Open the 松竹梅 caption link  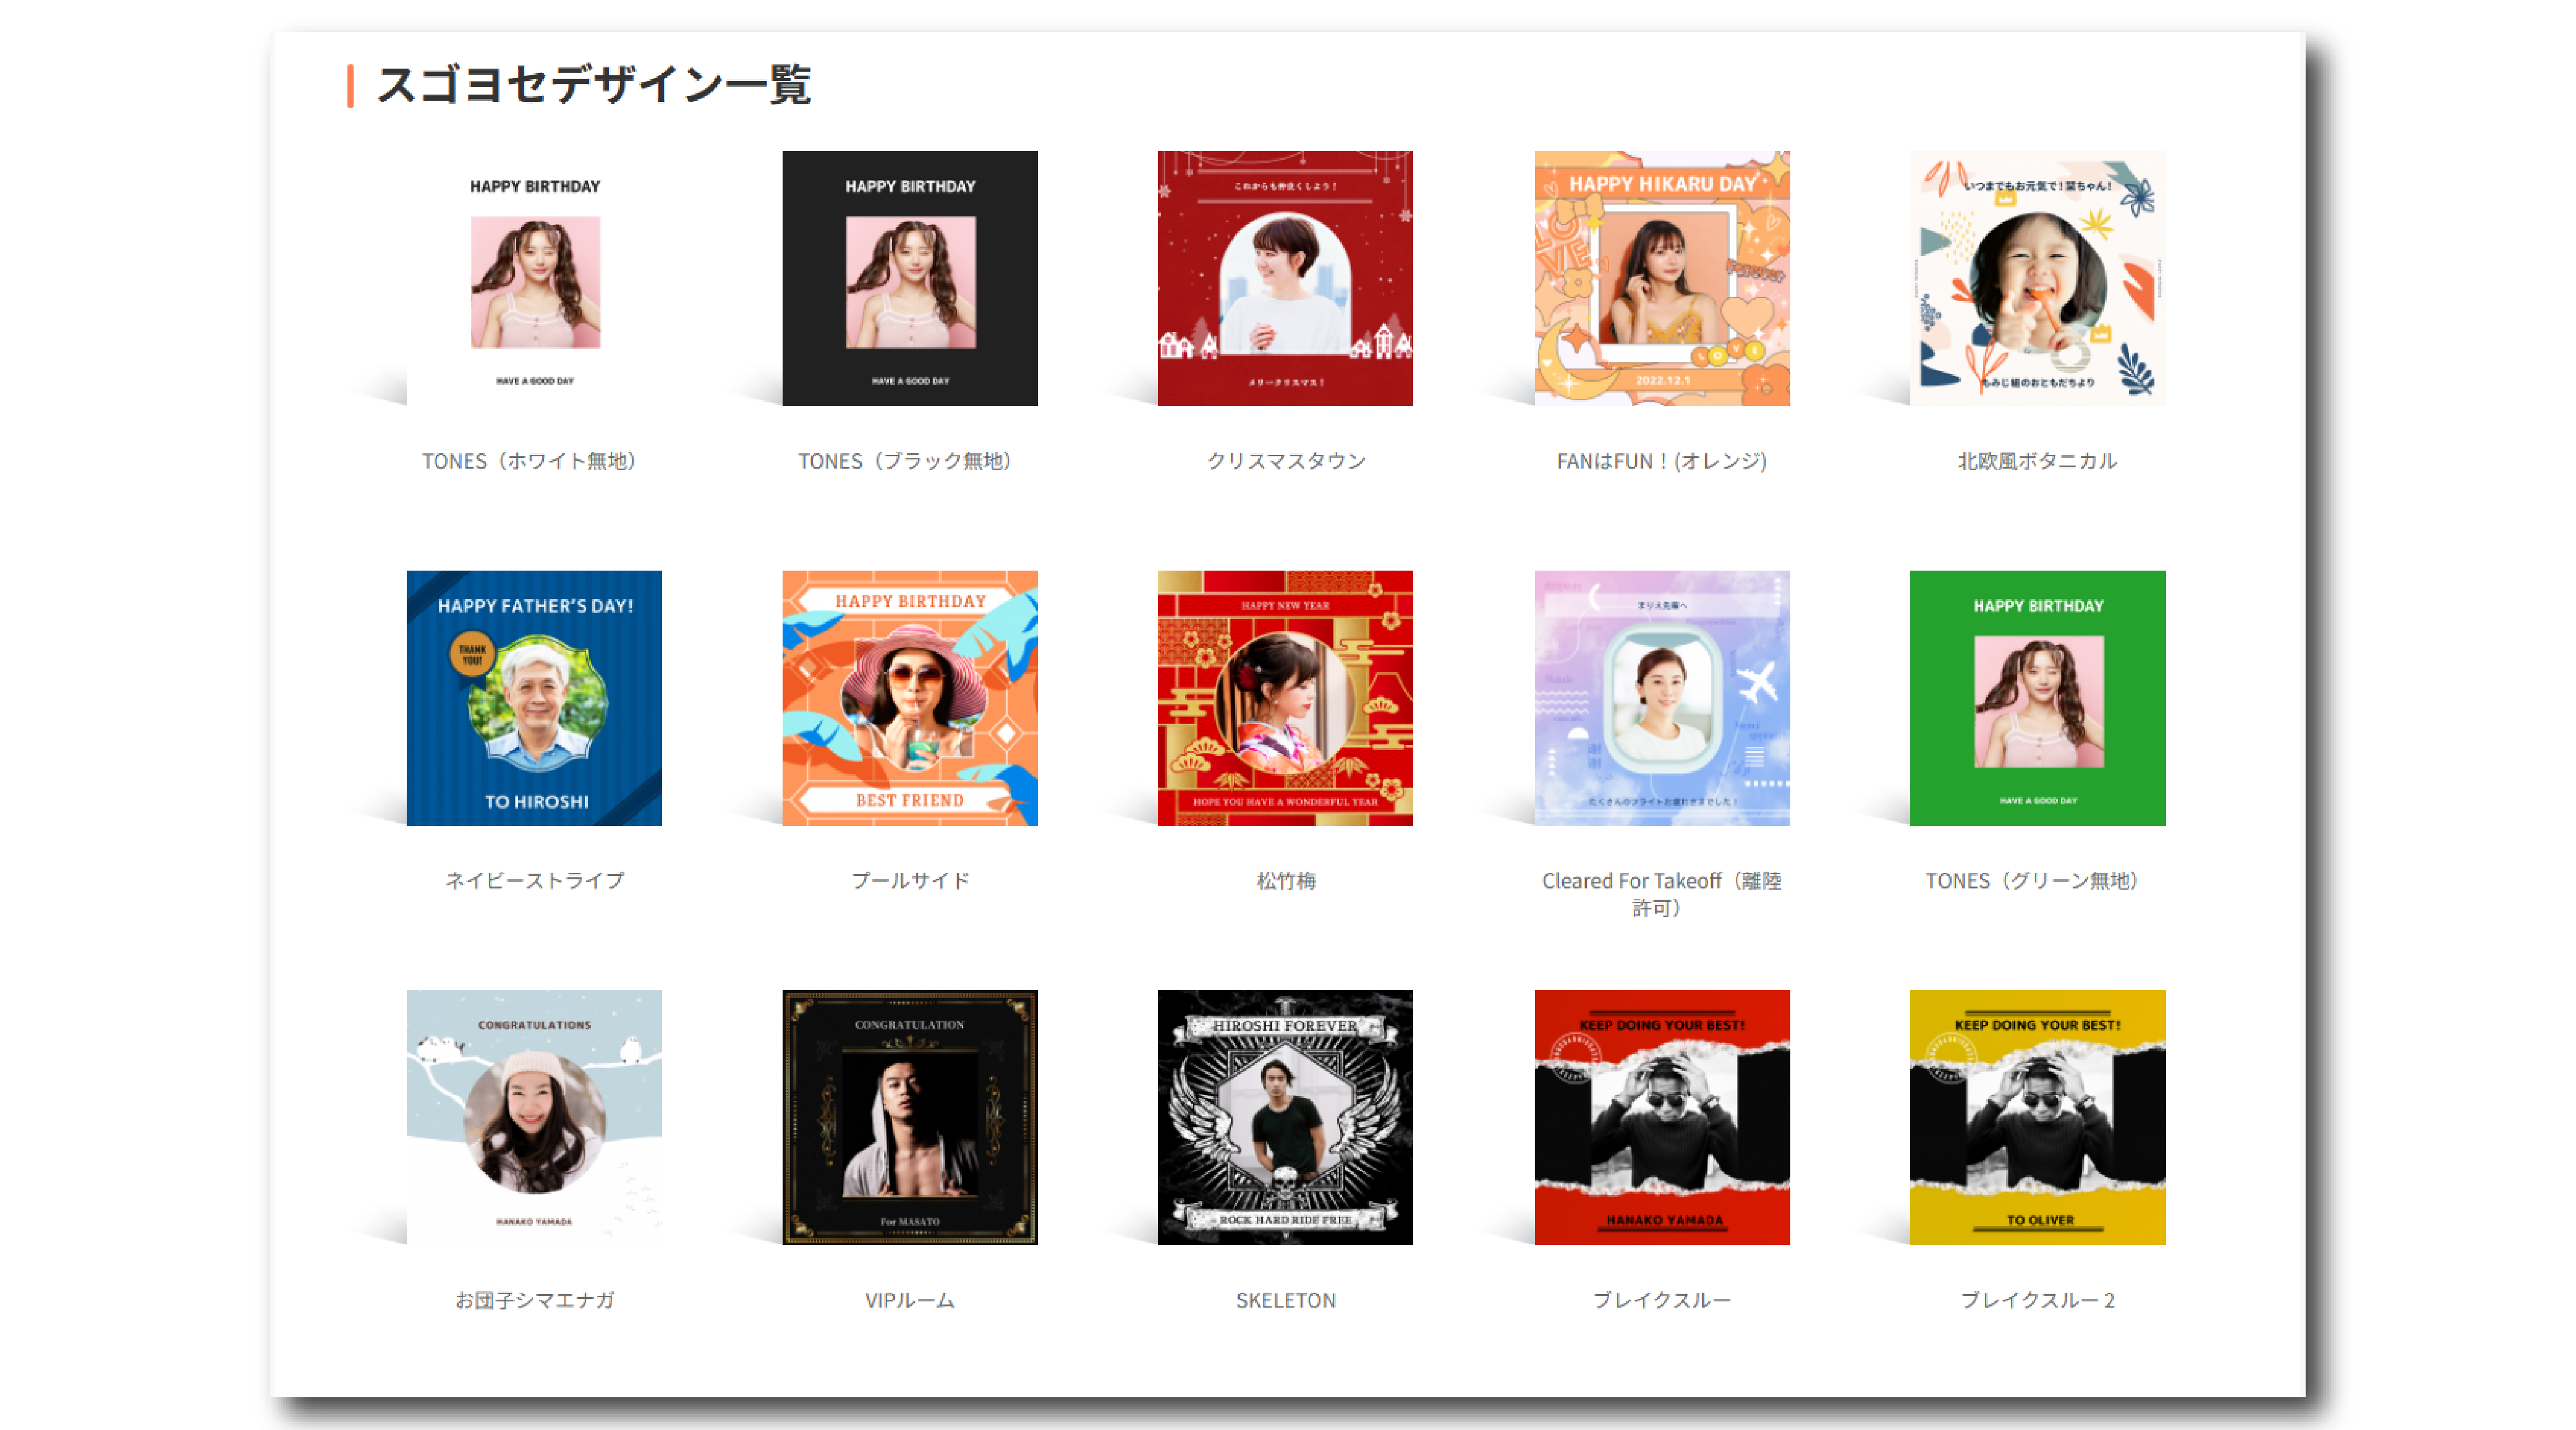point(1285,881)
